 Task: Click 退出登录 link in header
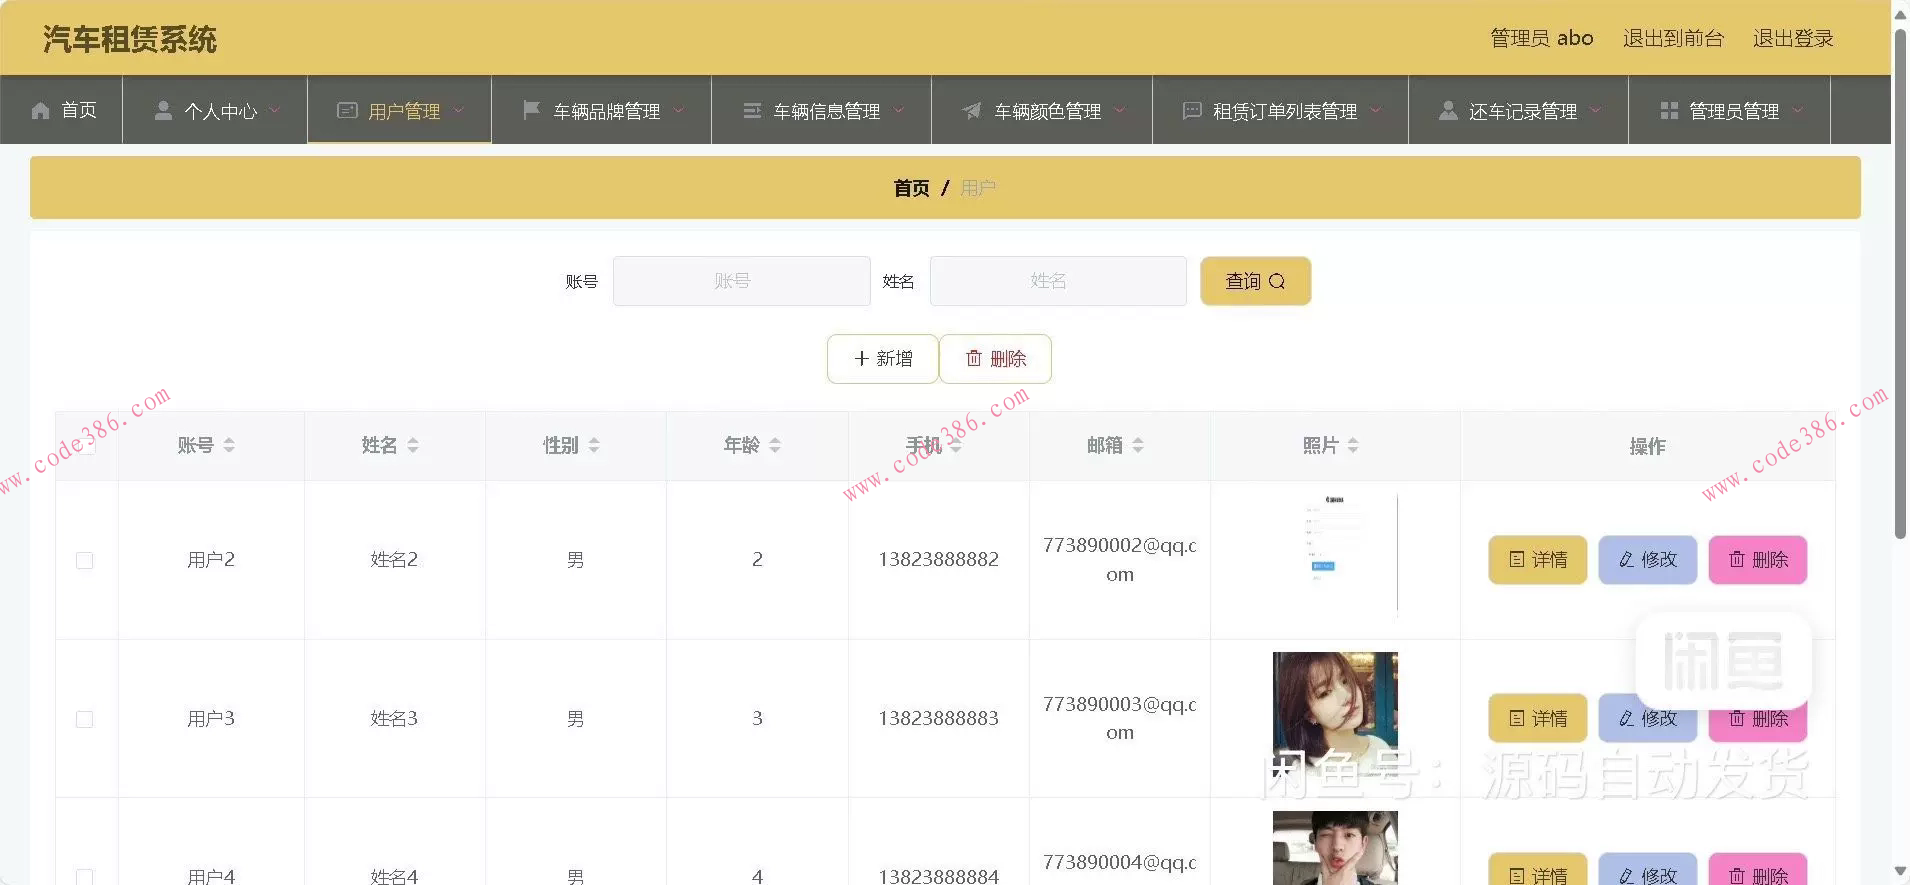point(1793,38)
